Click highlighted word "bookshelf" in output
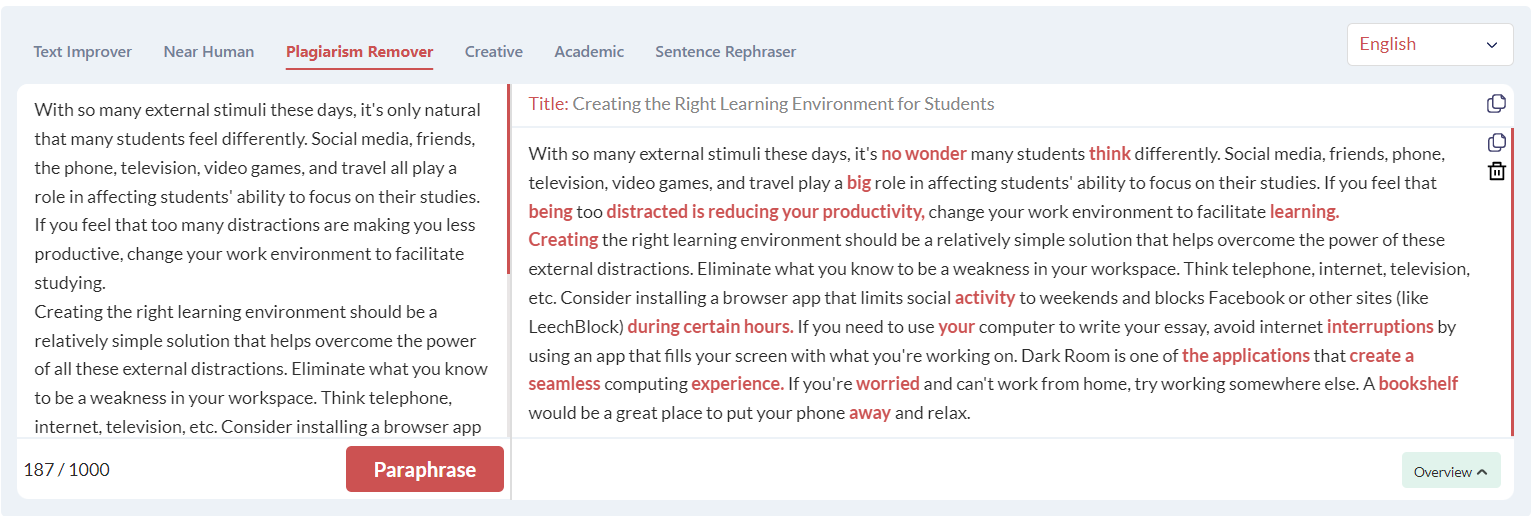This screenshot has width=1532, height=516. [x=1418, y=383]
